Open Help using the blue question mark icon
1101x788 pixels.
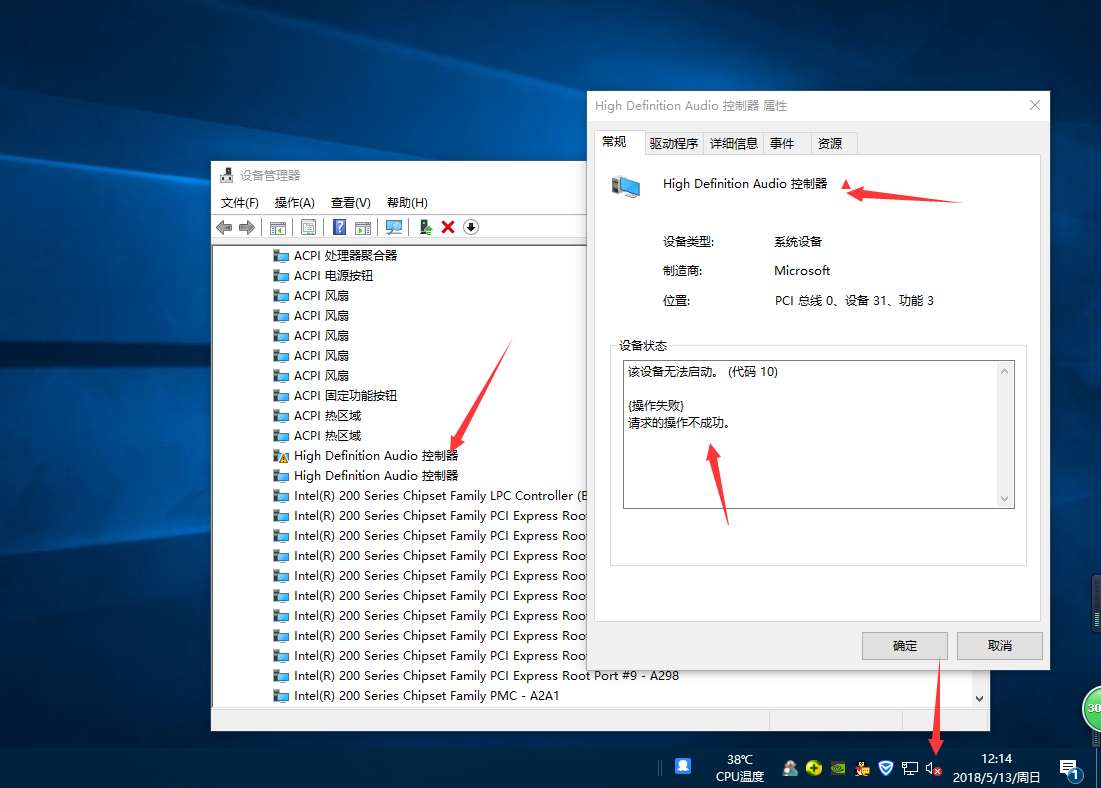coord(339,227)
